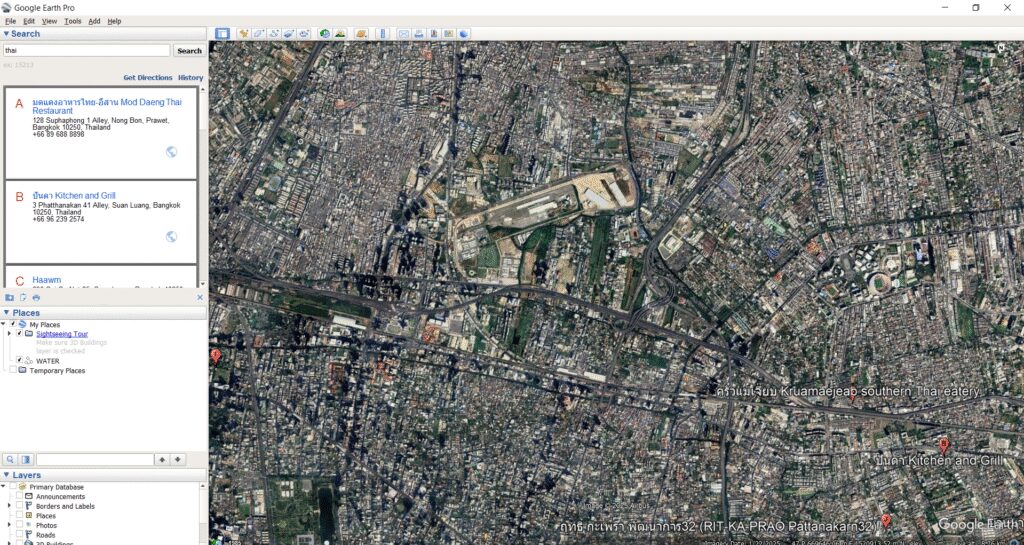Collapse the Primary Database tree node
The image size is (1024, 545).
coord(4,487)
